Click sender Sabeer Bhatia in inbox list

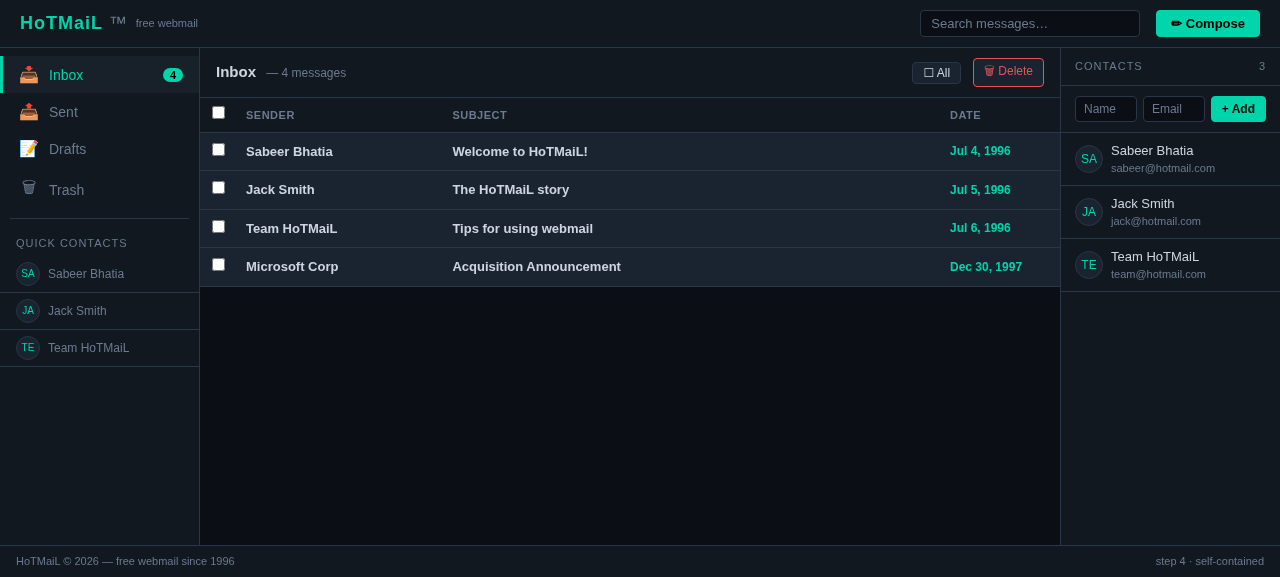290,152
